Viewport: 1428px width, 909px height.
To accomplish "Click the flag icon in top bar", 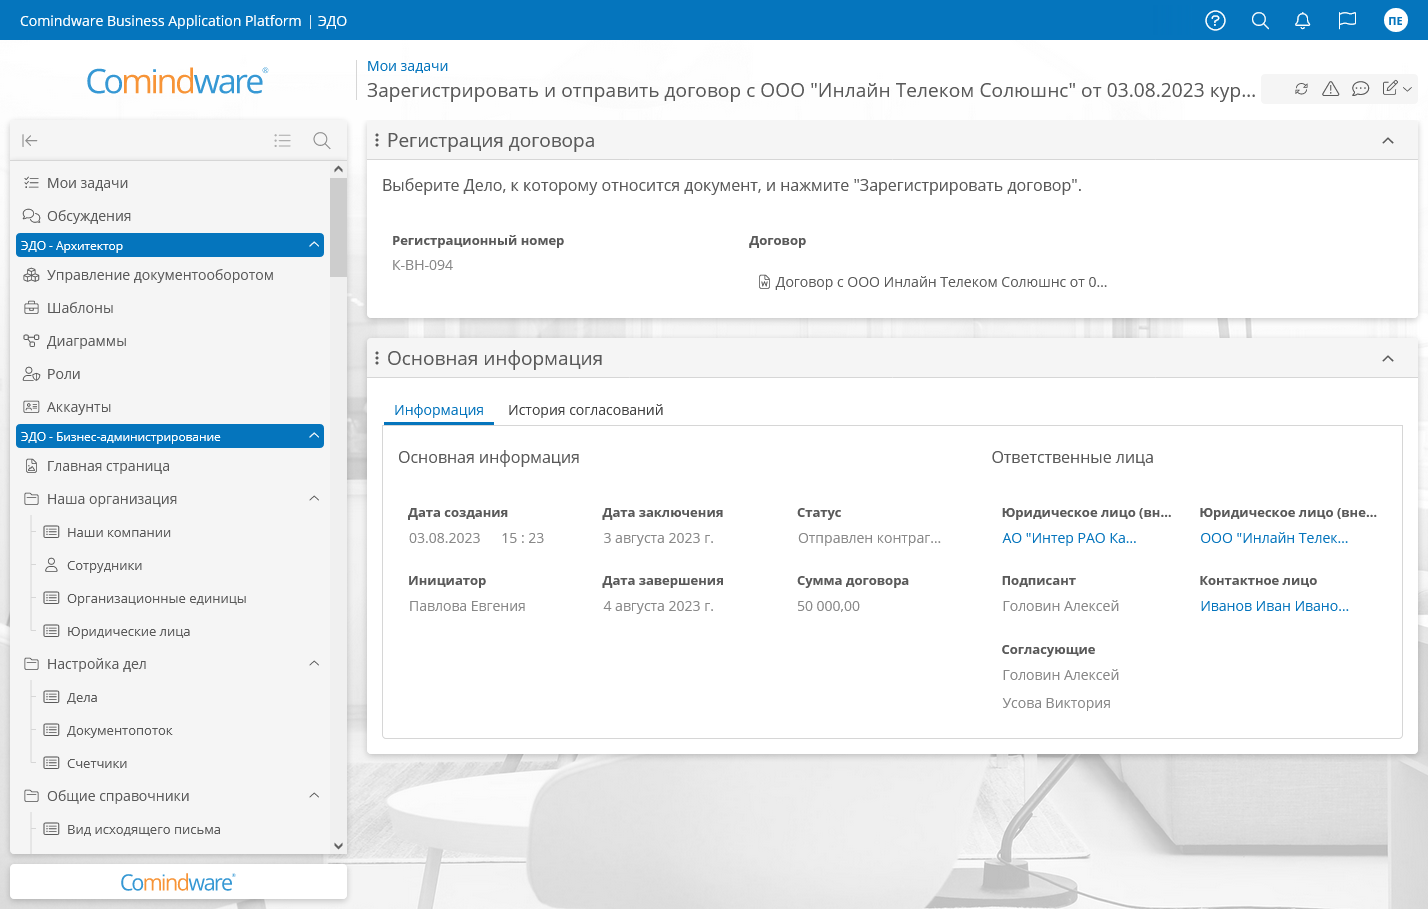I will click(x=1347, y=20).
